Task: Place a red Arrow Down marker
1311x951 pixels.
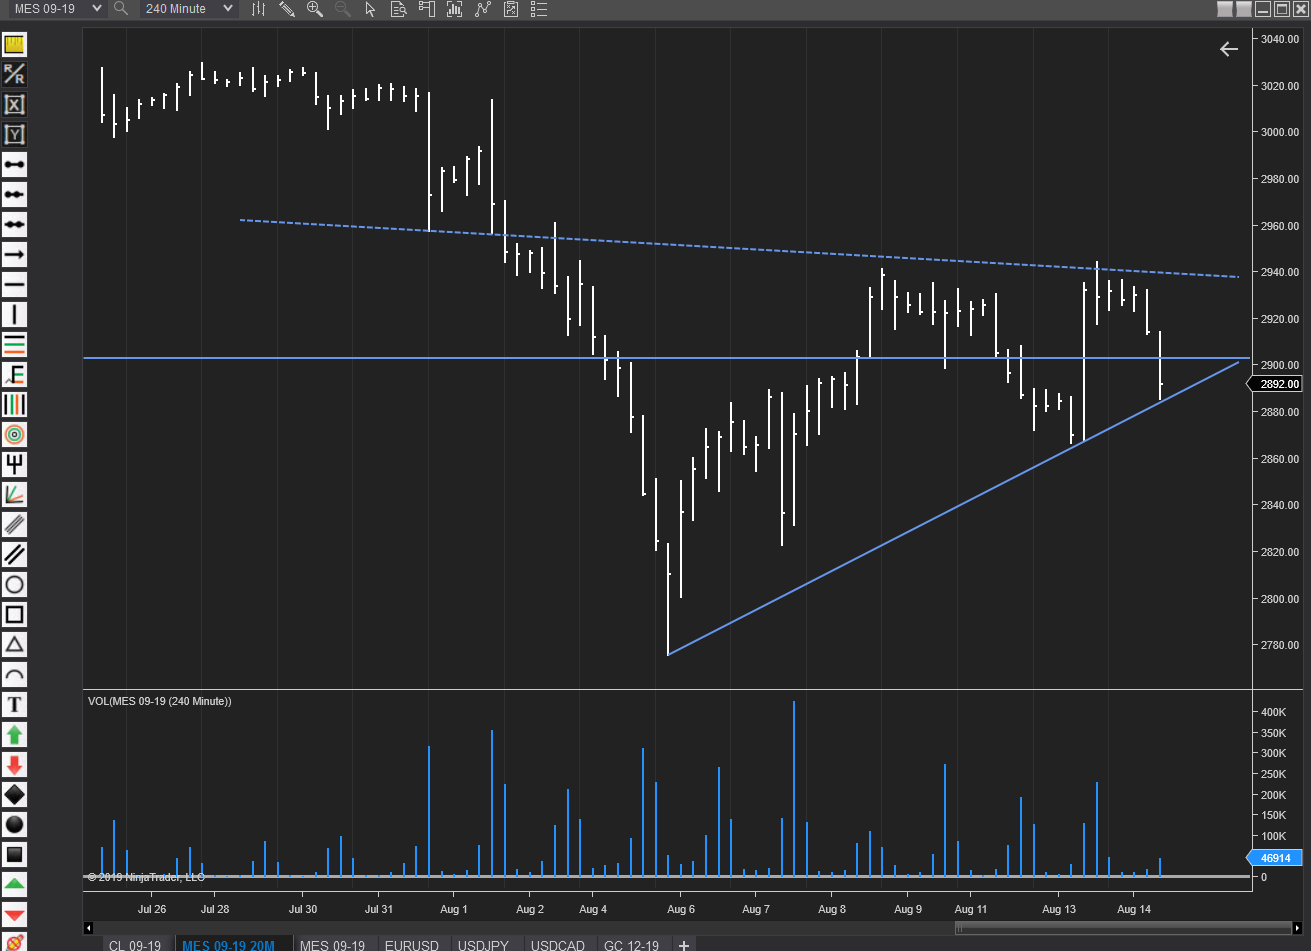Action: click(14, 764)
